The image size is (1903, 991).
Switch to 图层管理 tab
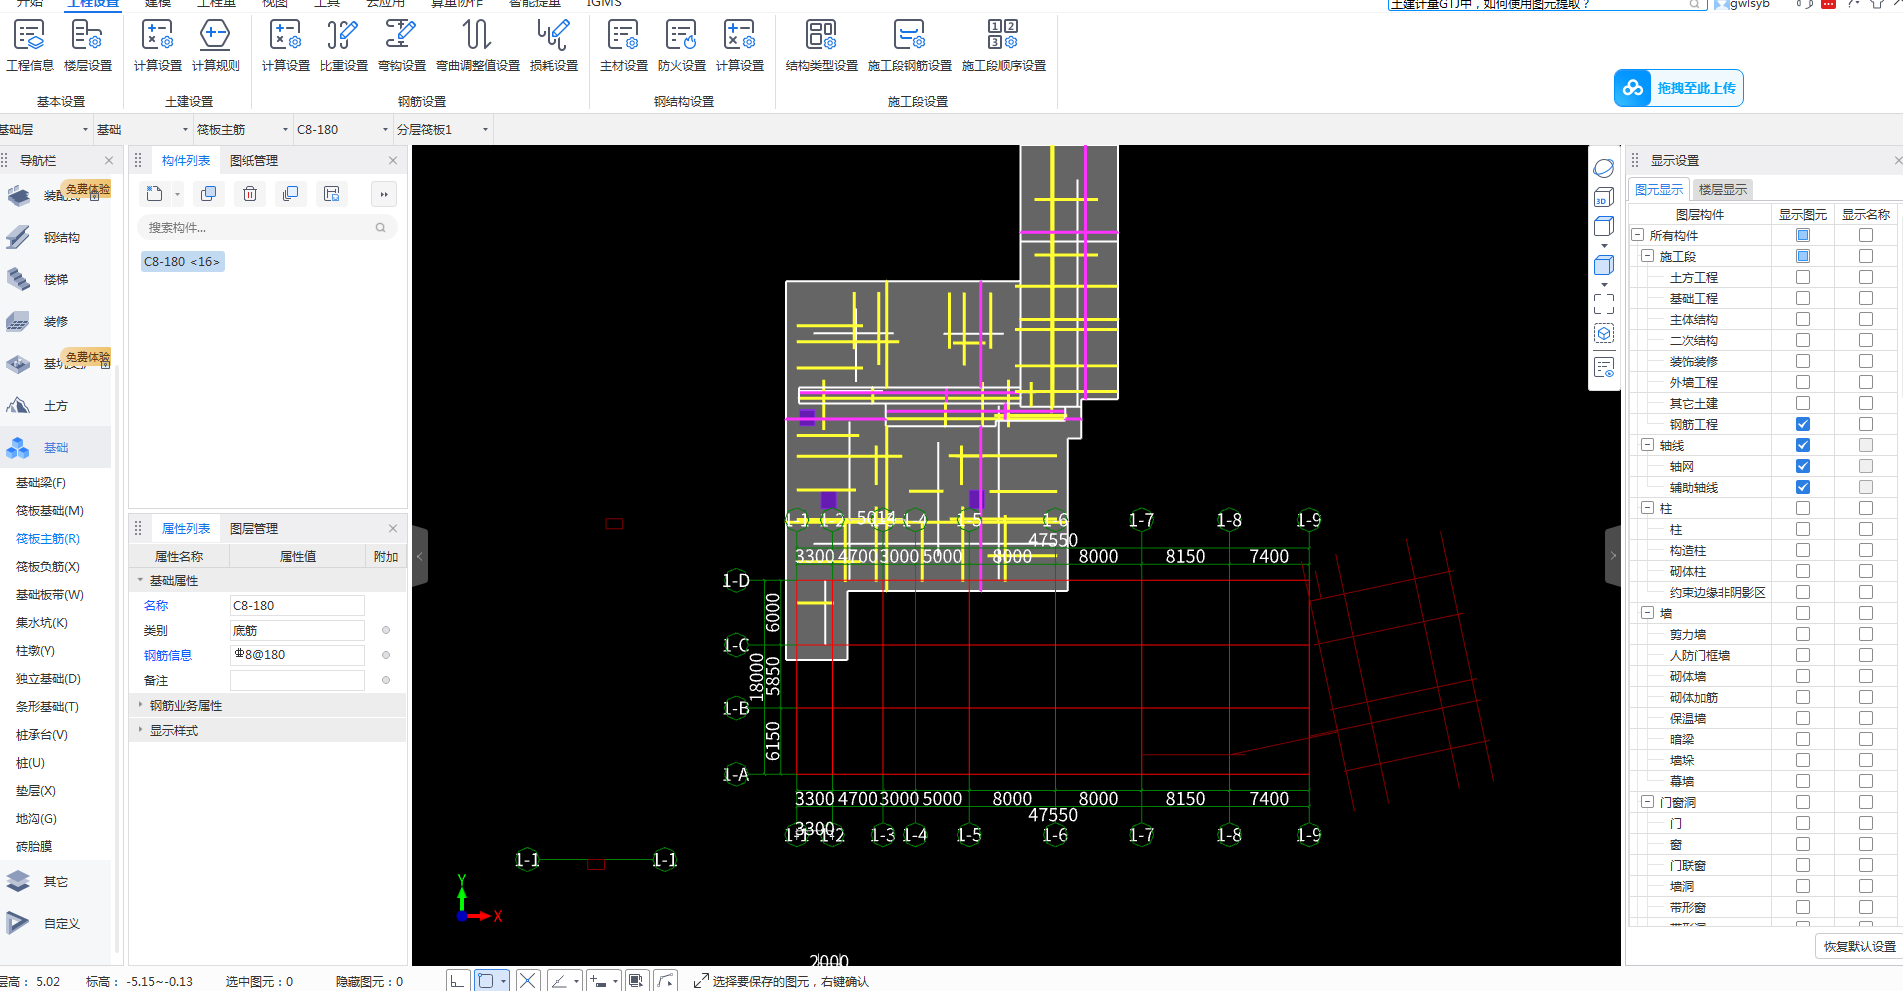pyautogui.click(x=254, y=528)
